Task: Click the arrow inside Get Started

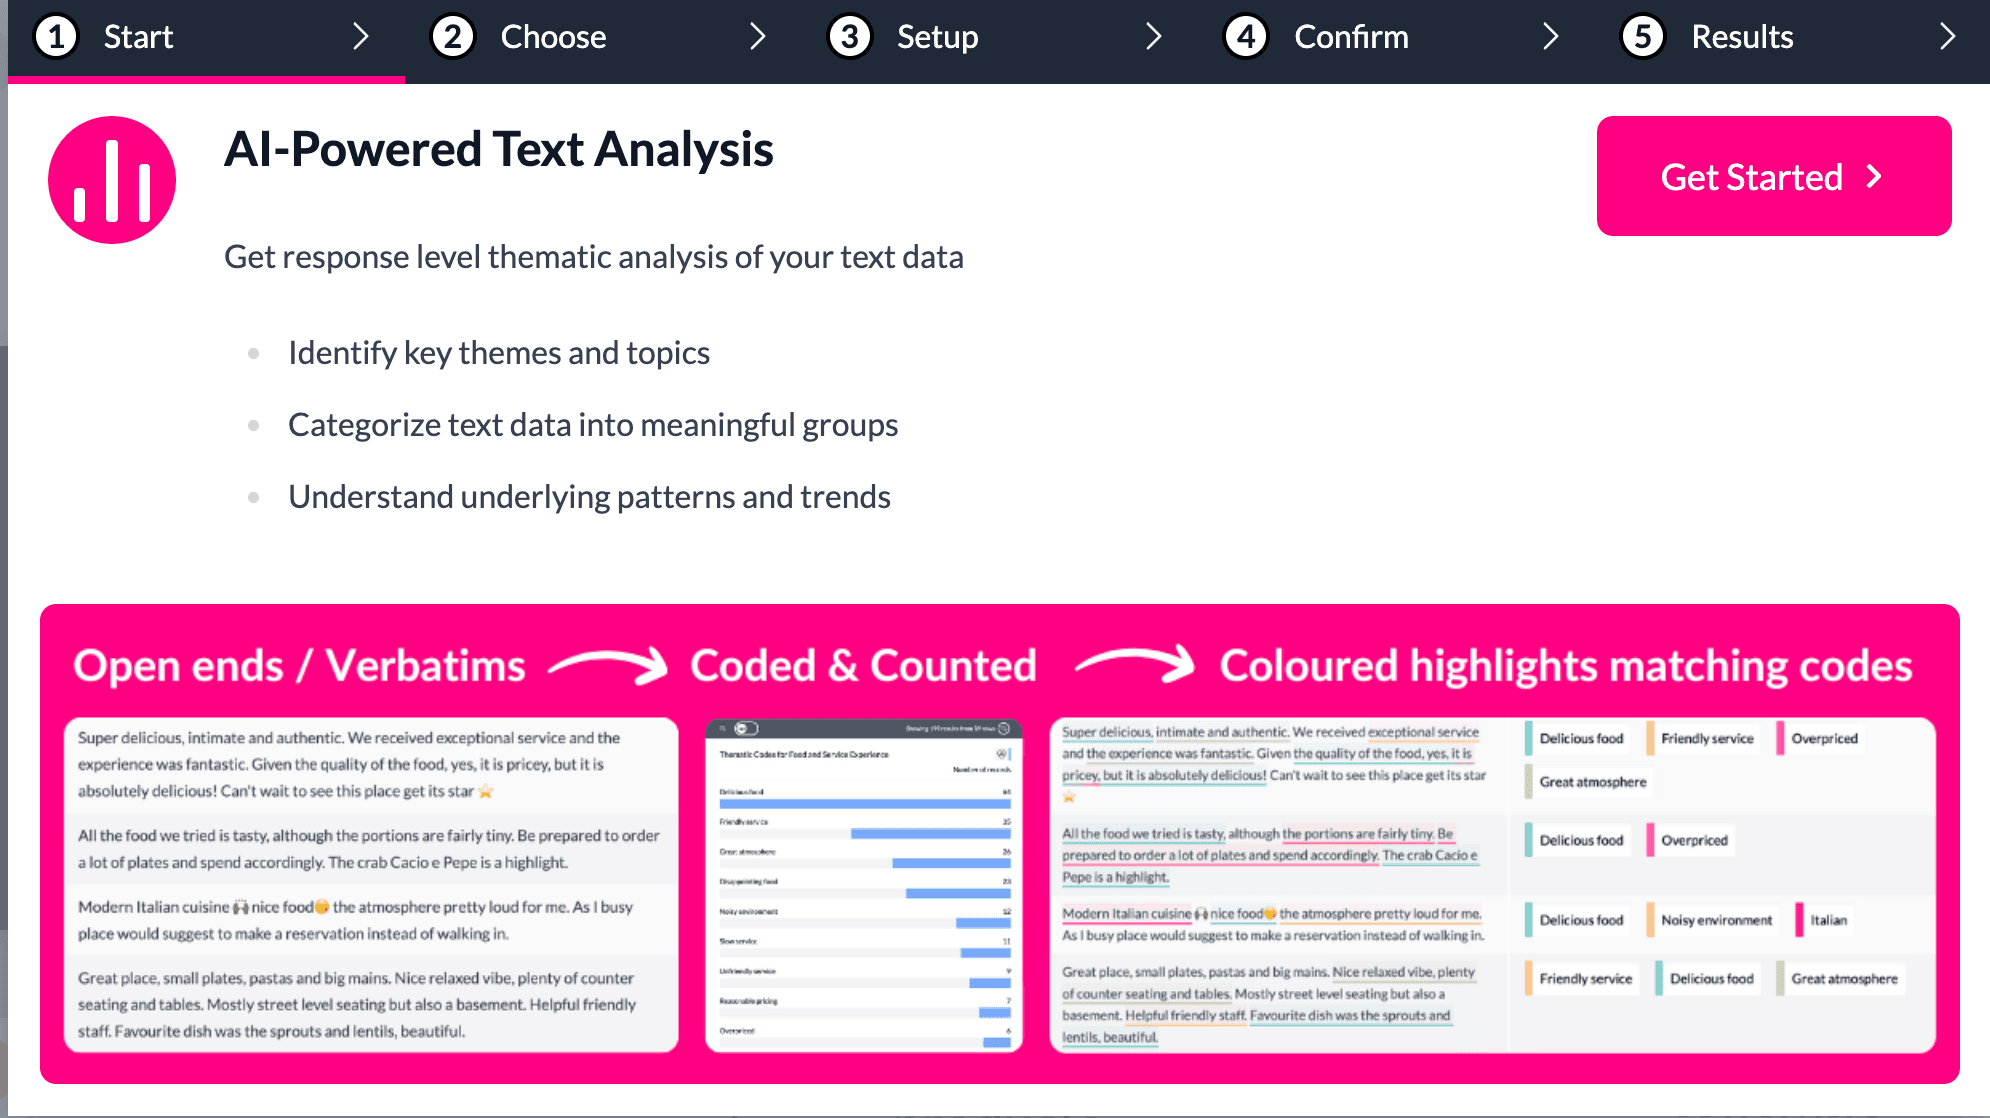Action: (1875, 177)
